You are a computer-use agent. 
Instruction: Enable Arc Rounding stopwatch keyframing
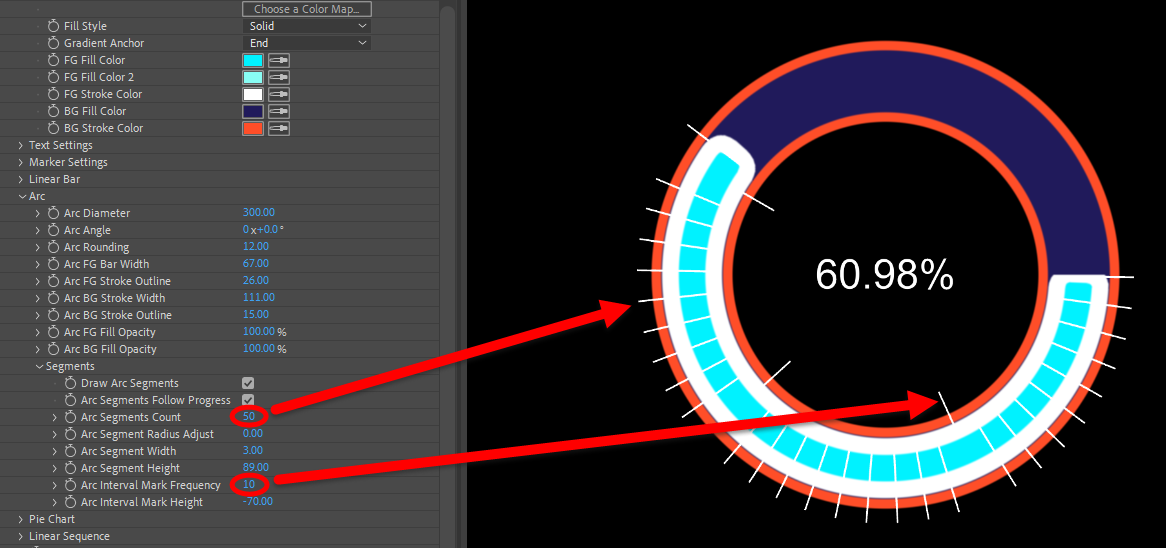[x=54, y=247]
